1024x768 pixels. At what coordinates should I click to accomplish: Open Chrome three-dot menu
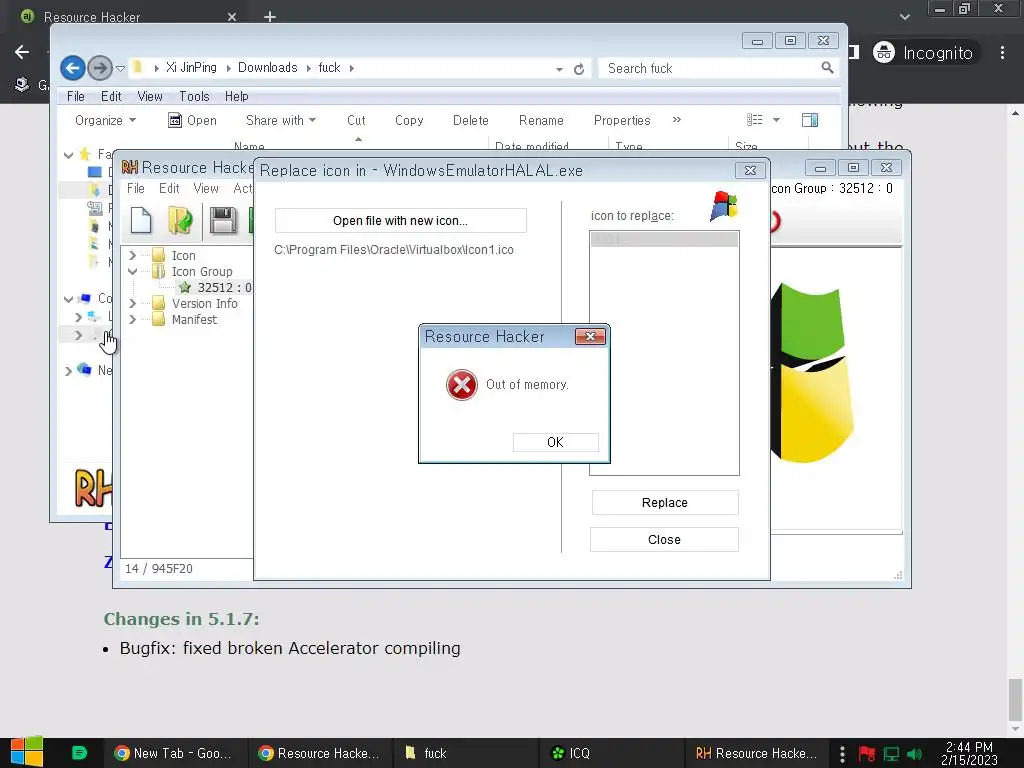[x=1002, y=52]
